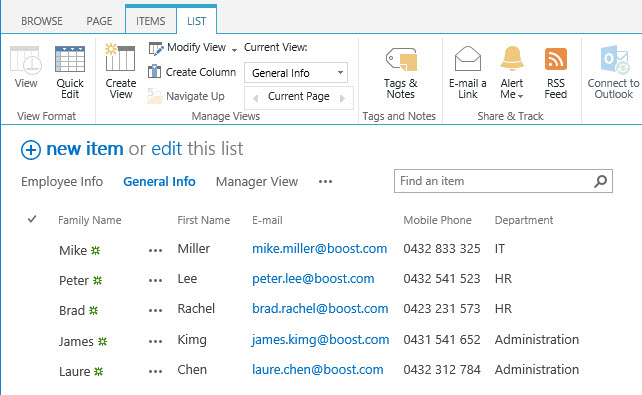Click the search magnifier icon
Viewport: 642px width, 395px height.
click(x=600, y=181)
